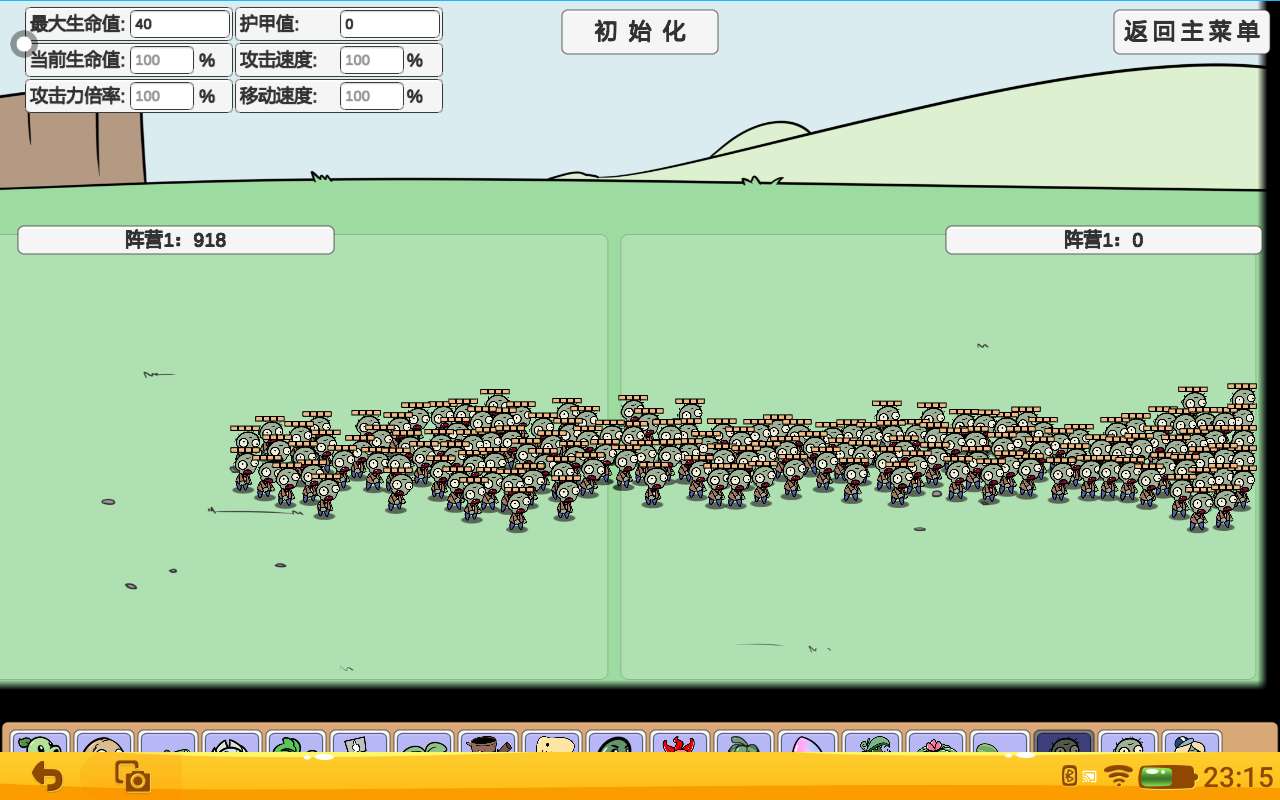Open the screenshot camera tool

(x=131, y=777)
